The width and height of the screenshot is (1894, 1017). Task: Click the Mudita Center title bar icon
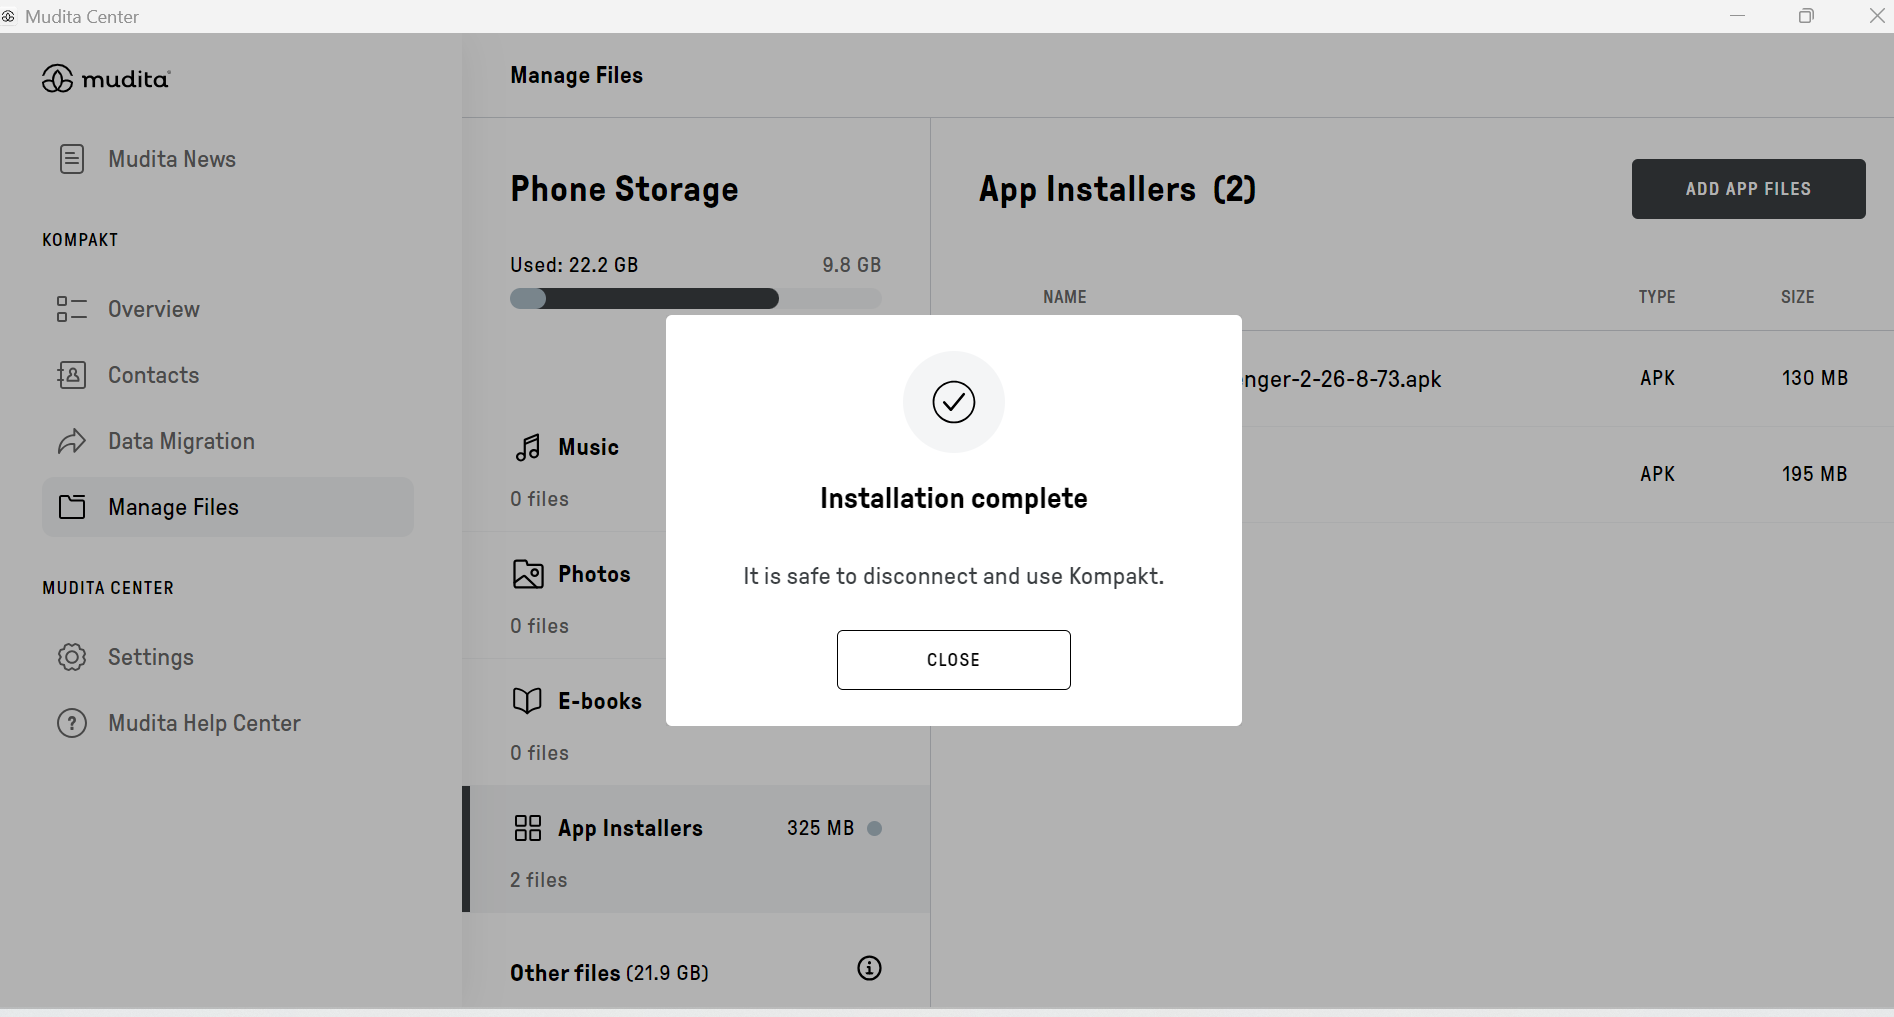tap(8, 16)
